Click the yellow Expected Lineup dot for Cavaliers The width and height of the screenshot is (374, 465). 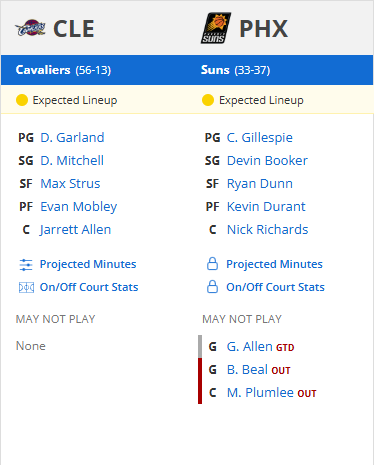tap(22, 100)
